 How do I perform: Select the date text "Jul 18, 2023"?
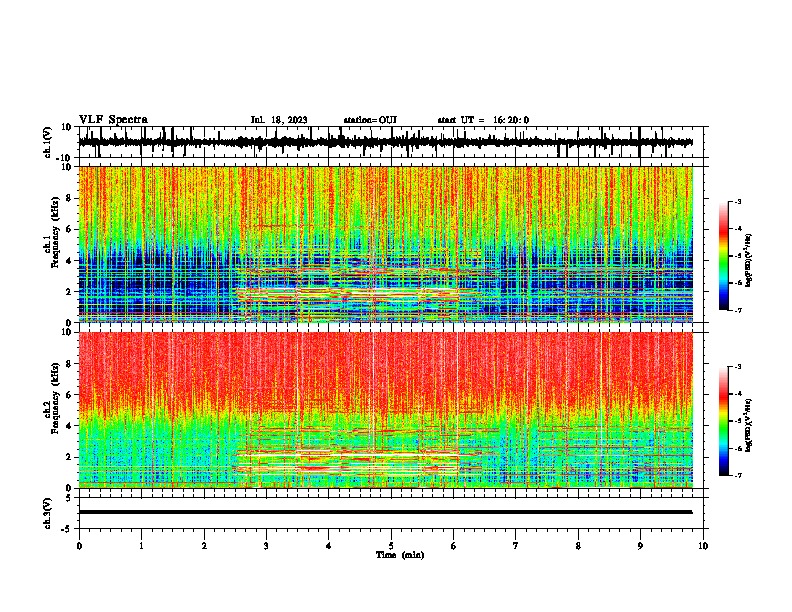(x=279, y=120)
